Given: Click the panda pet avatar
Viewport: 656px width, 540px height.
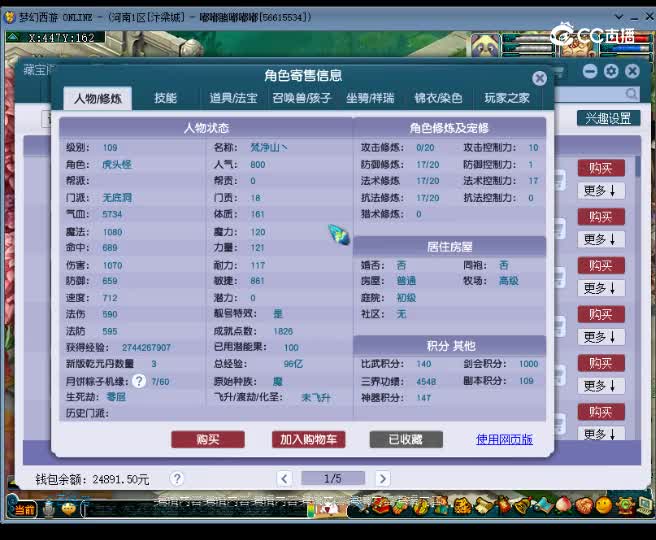Looking at the screenshot, I should [x=485, y=45].
